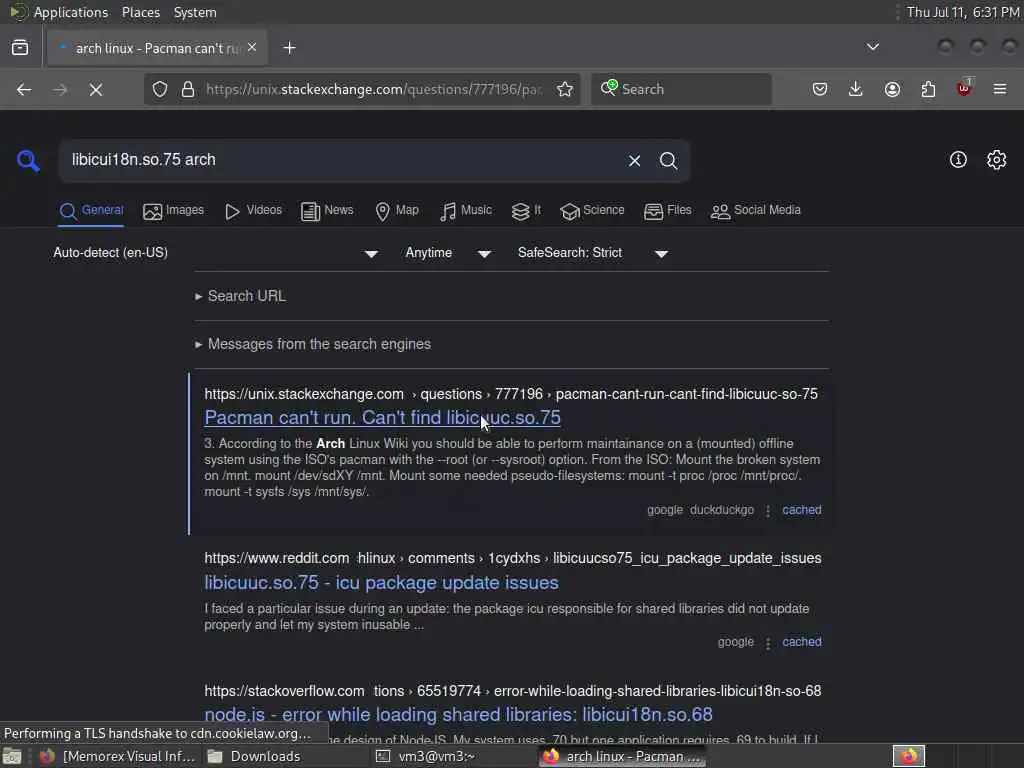Expand the Search URL section
Image resolution: width=1024 pixels, height=768 pixels.
(x=240, y=296)
